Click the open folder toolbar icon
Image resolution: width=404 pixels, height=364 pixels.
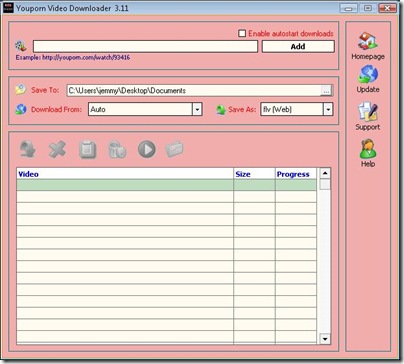175,149
